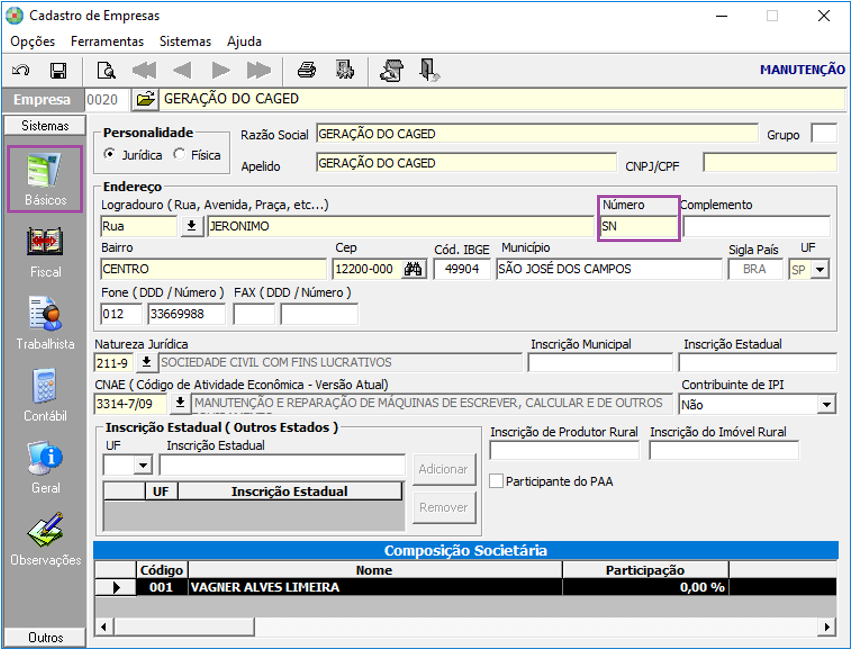Click the printer icon in toolbar
This screenshot has height=651, width=851.
(307, 70)
